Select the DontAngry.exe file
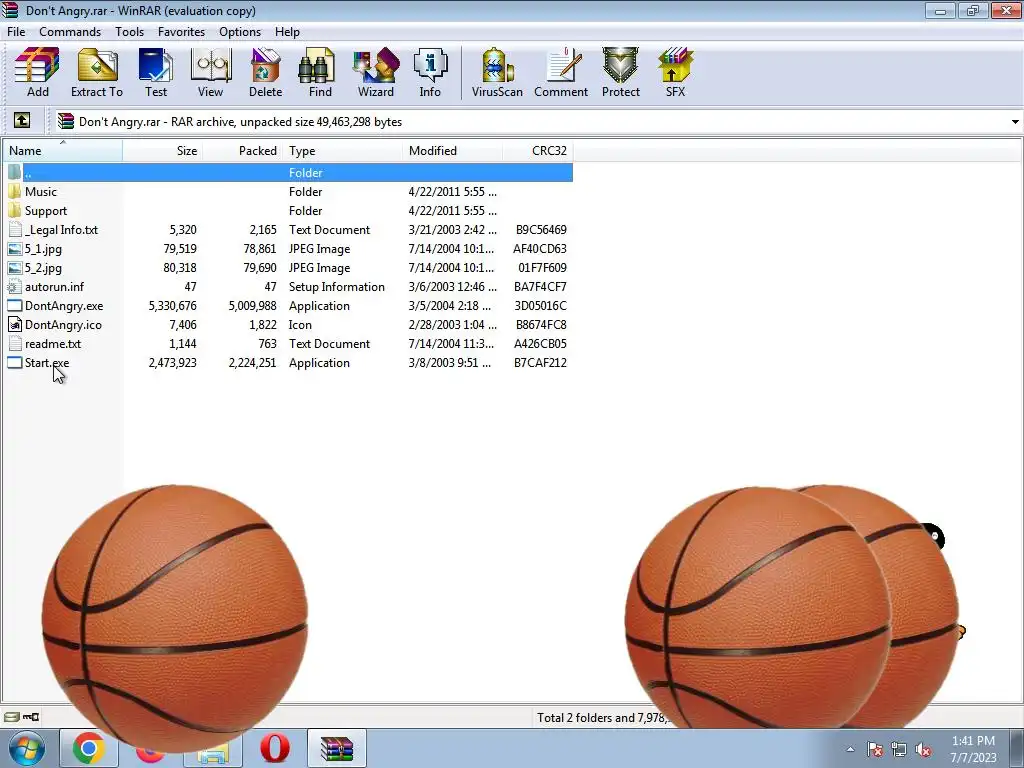 [x=63, y=306]
